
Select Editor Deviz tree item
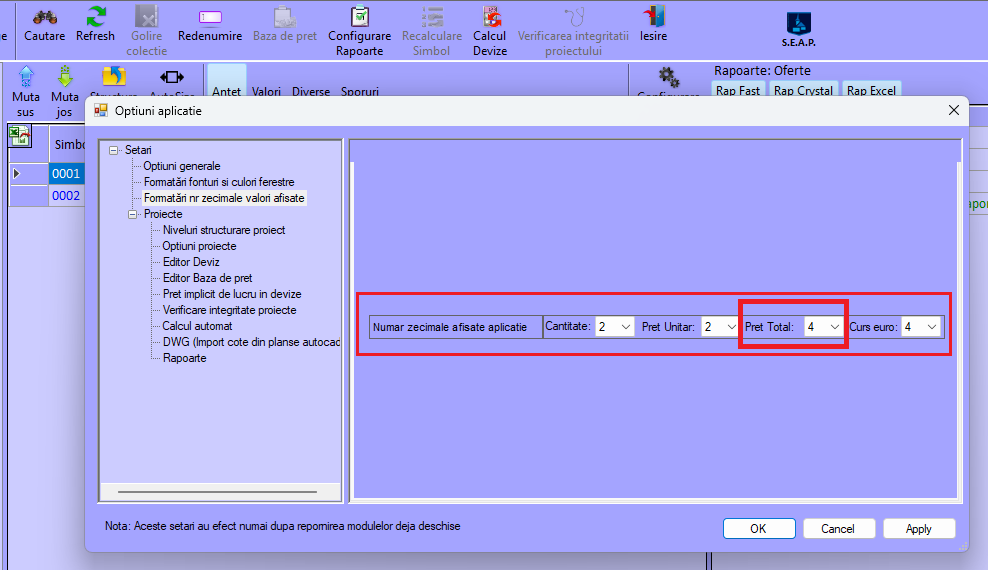(x=191, y=262)
